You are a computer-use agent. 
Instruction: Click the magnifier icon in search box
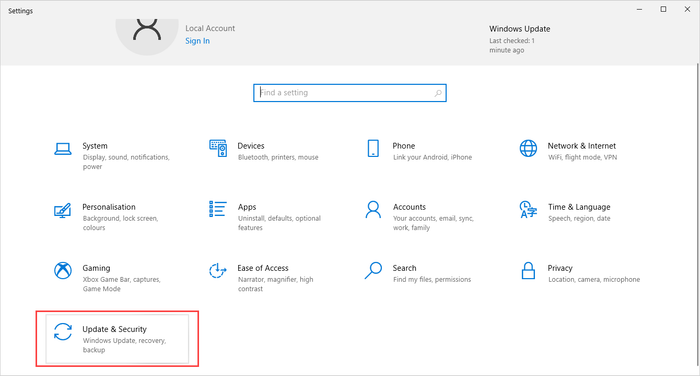(438, 93)
